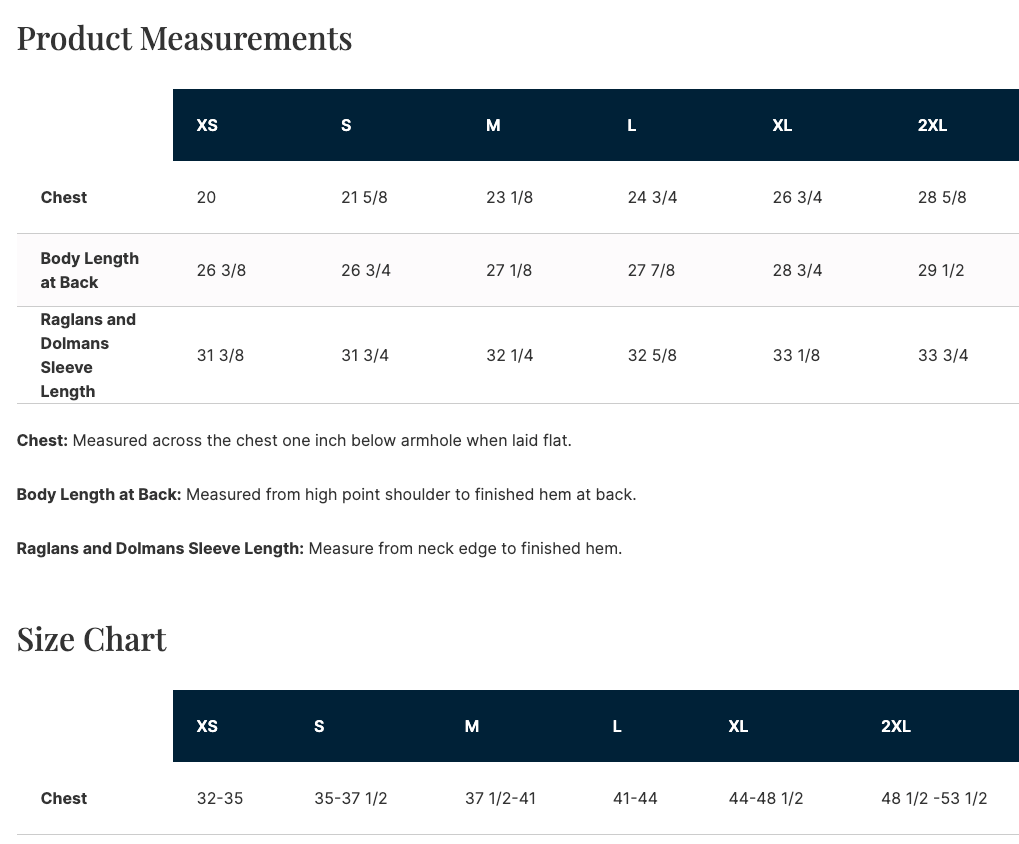Select the 29 1/2 body length cell

941,270
